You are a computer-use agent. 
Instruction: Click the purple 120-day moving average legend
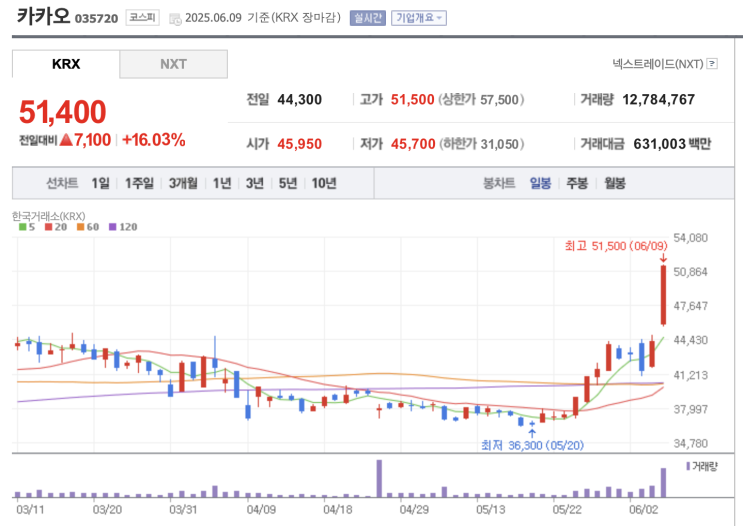[x=123, y=227]
